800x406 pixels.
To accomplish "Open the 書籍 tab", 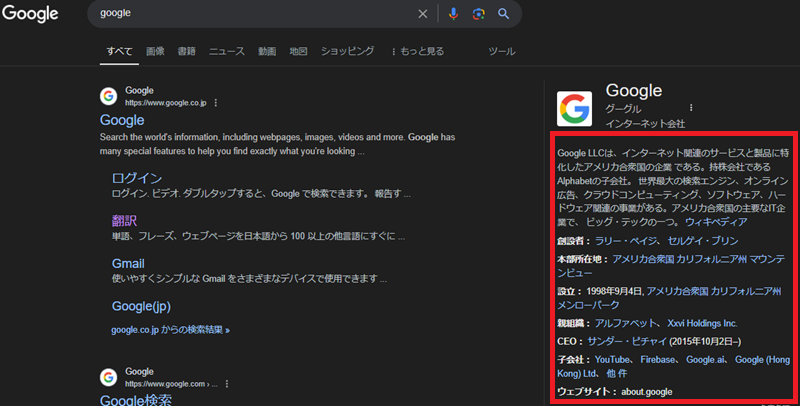I will click(x=187, y=51).
